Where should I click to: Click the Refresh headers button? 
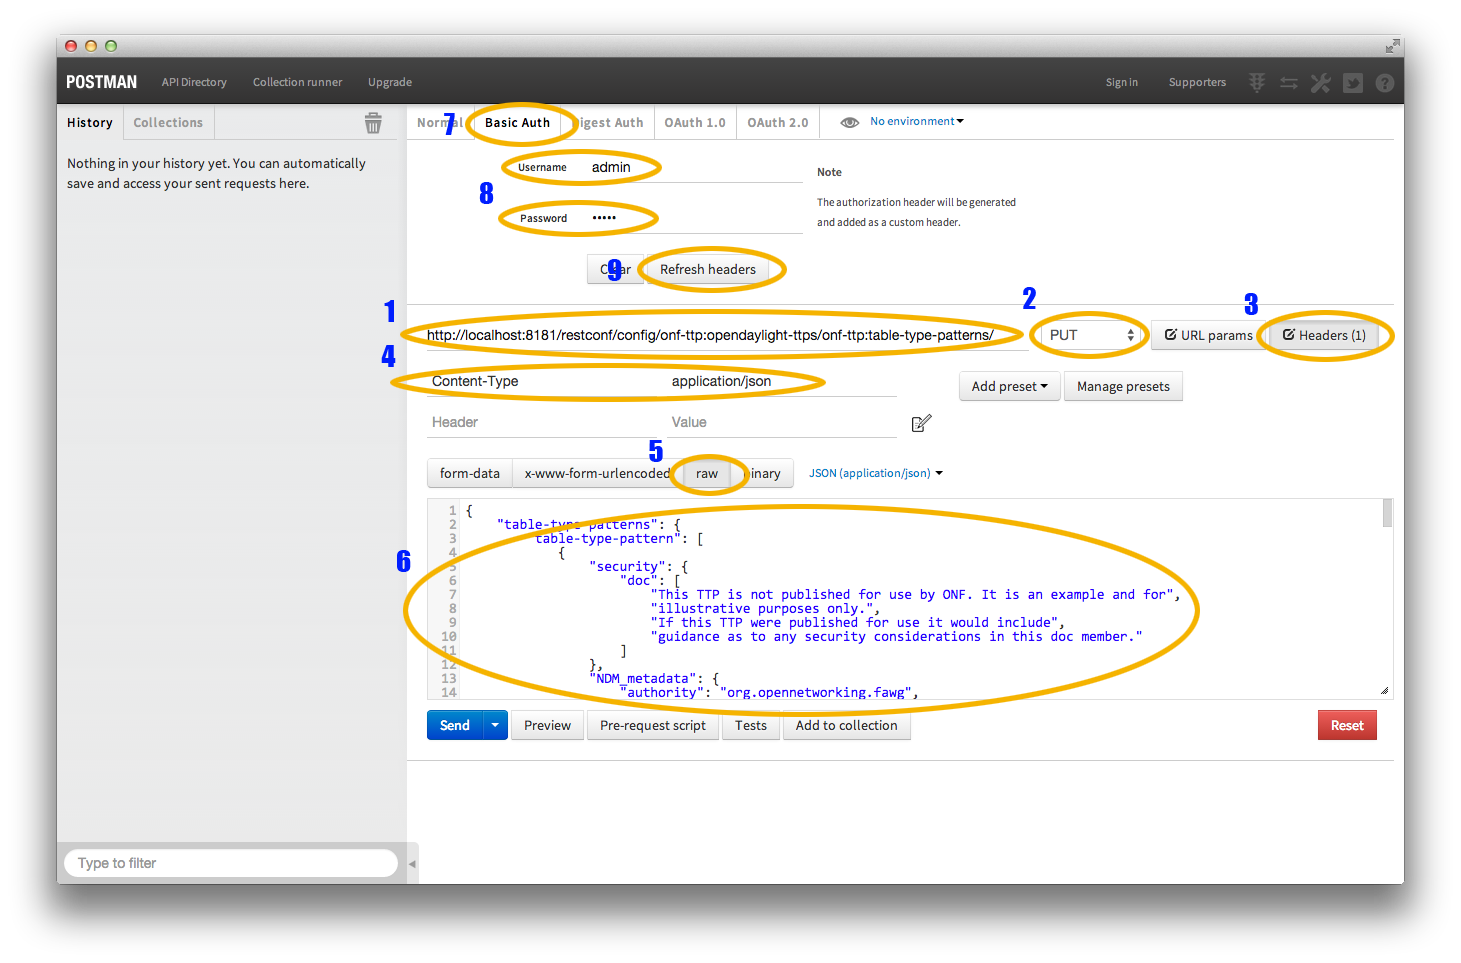pos(708,269)
